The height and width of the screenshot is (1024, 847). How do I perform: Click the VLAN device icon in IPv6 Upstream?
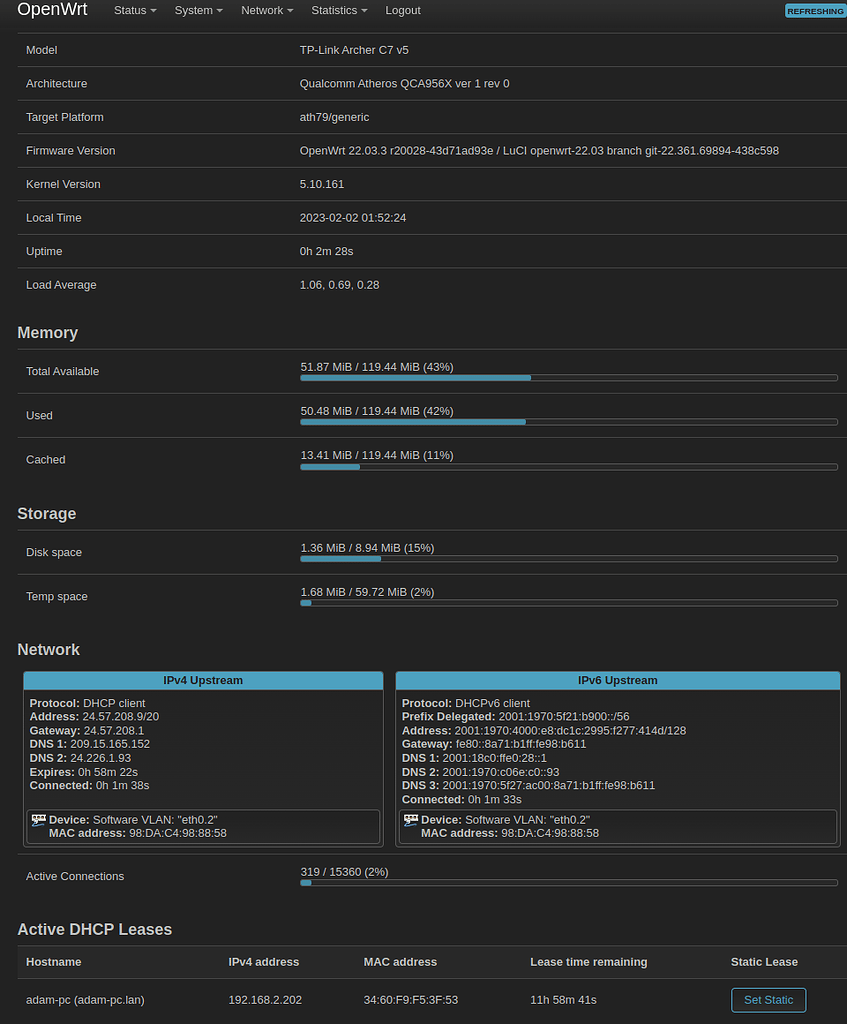(x=409, y=819)
